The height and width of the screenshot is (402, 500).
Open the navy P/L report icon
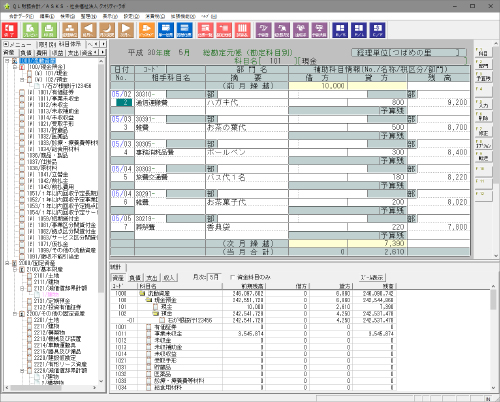tap(359, 30)
